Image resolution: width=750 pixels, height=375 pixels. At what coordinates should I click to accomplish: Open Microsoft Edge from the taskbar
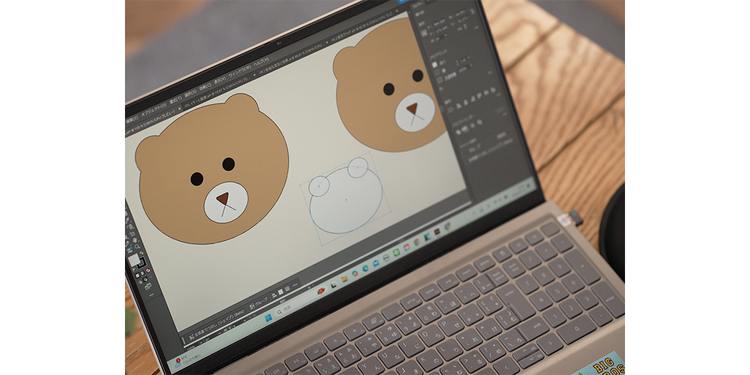[x=365, y=268]
